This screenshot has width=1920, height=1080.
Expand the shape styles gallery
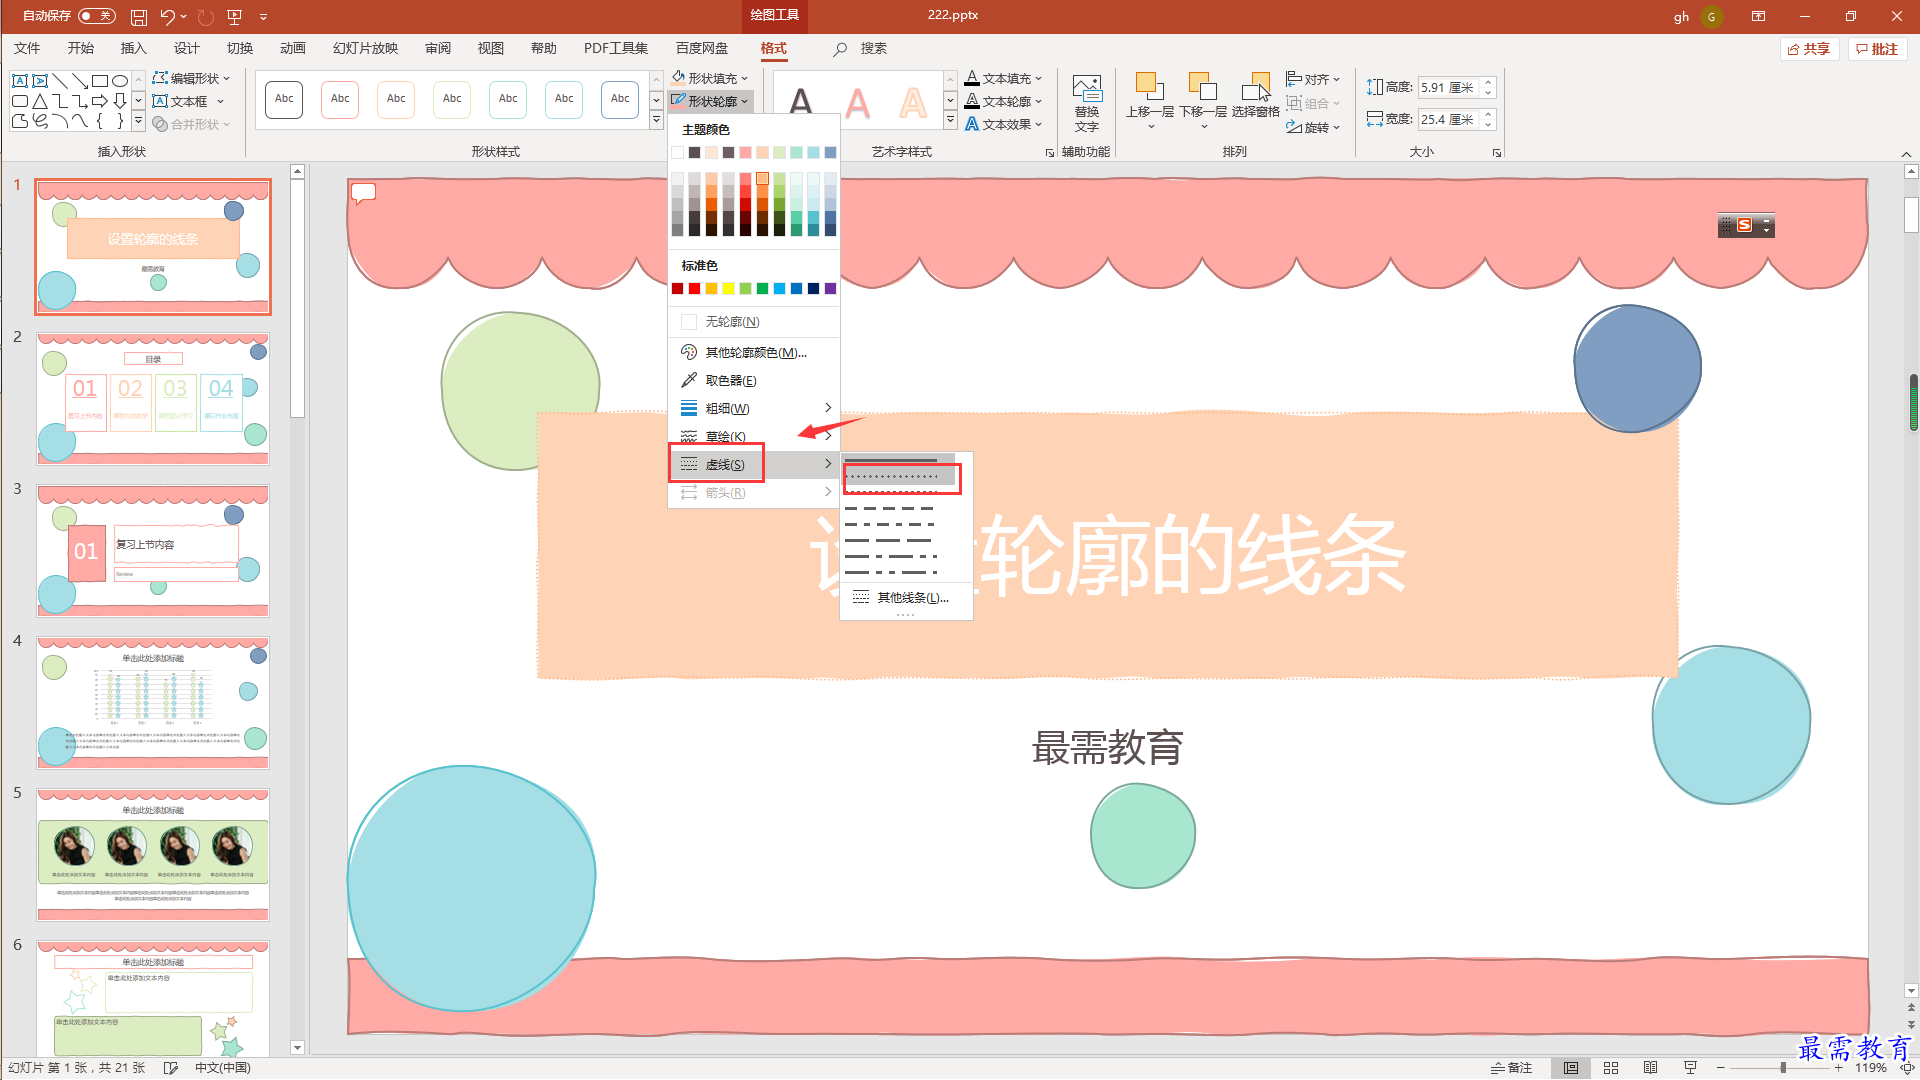(656, 121)
